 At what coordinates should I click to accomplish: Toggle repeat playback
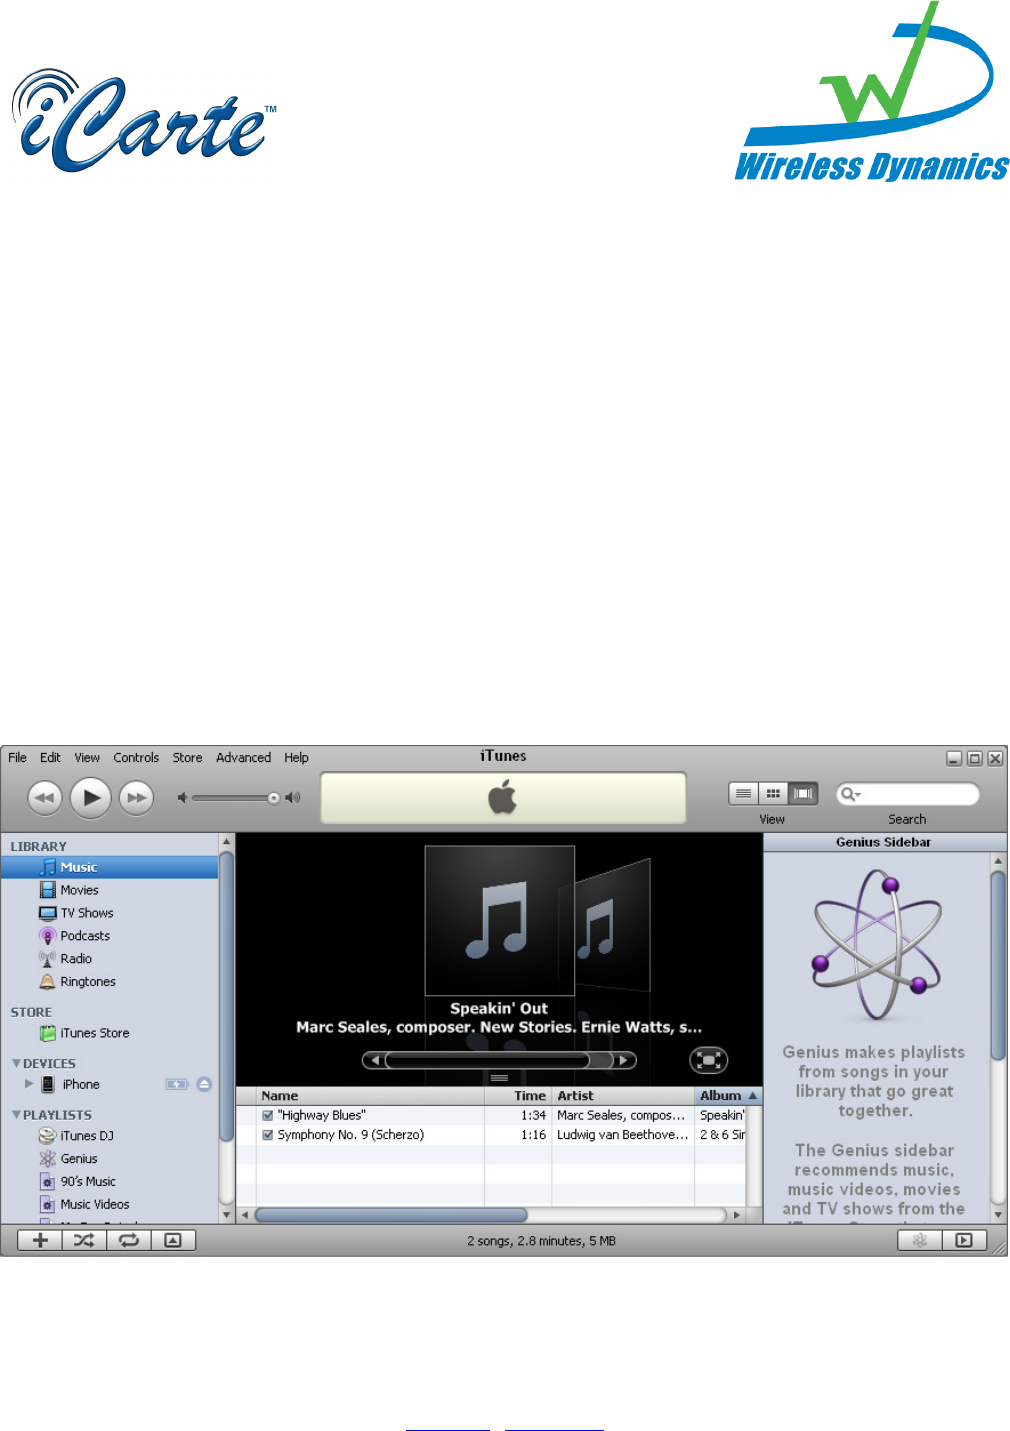tap(128, 1240)
